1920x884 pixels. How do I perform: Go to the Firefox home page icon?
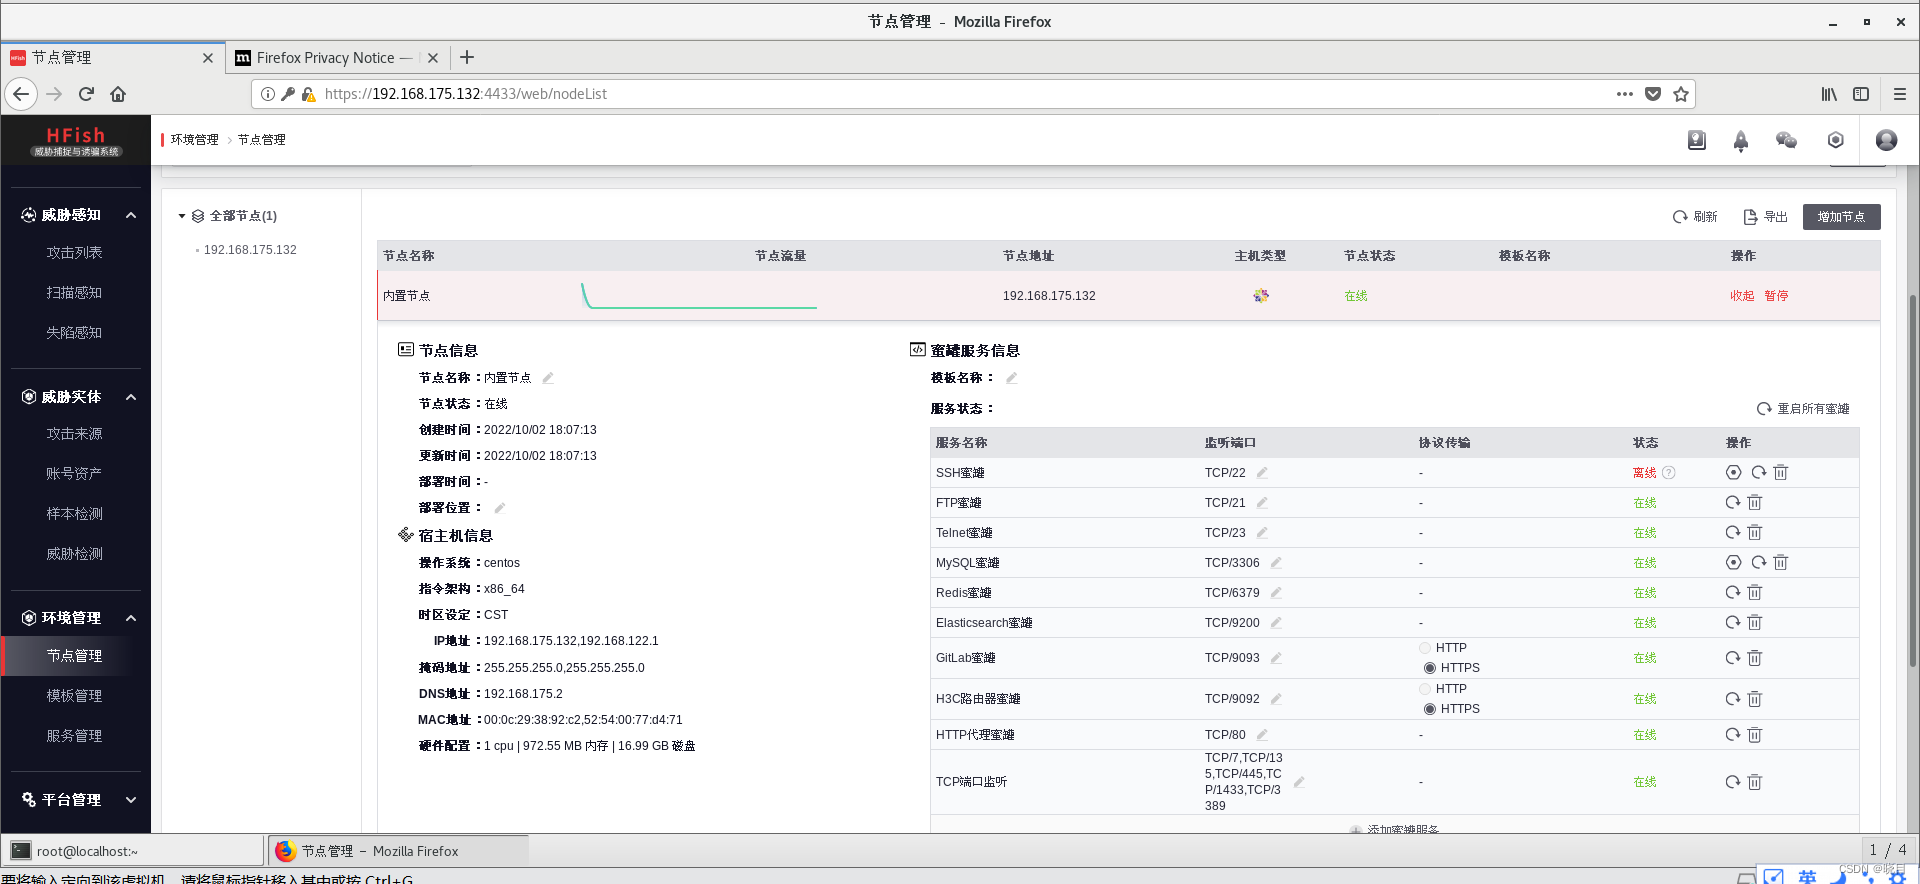[x=118, y=94]
